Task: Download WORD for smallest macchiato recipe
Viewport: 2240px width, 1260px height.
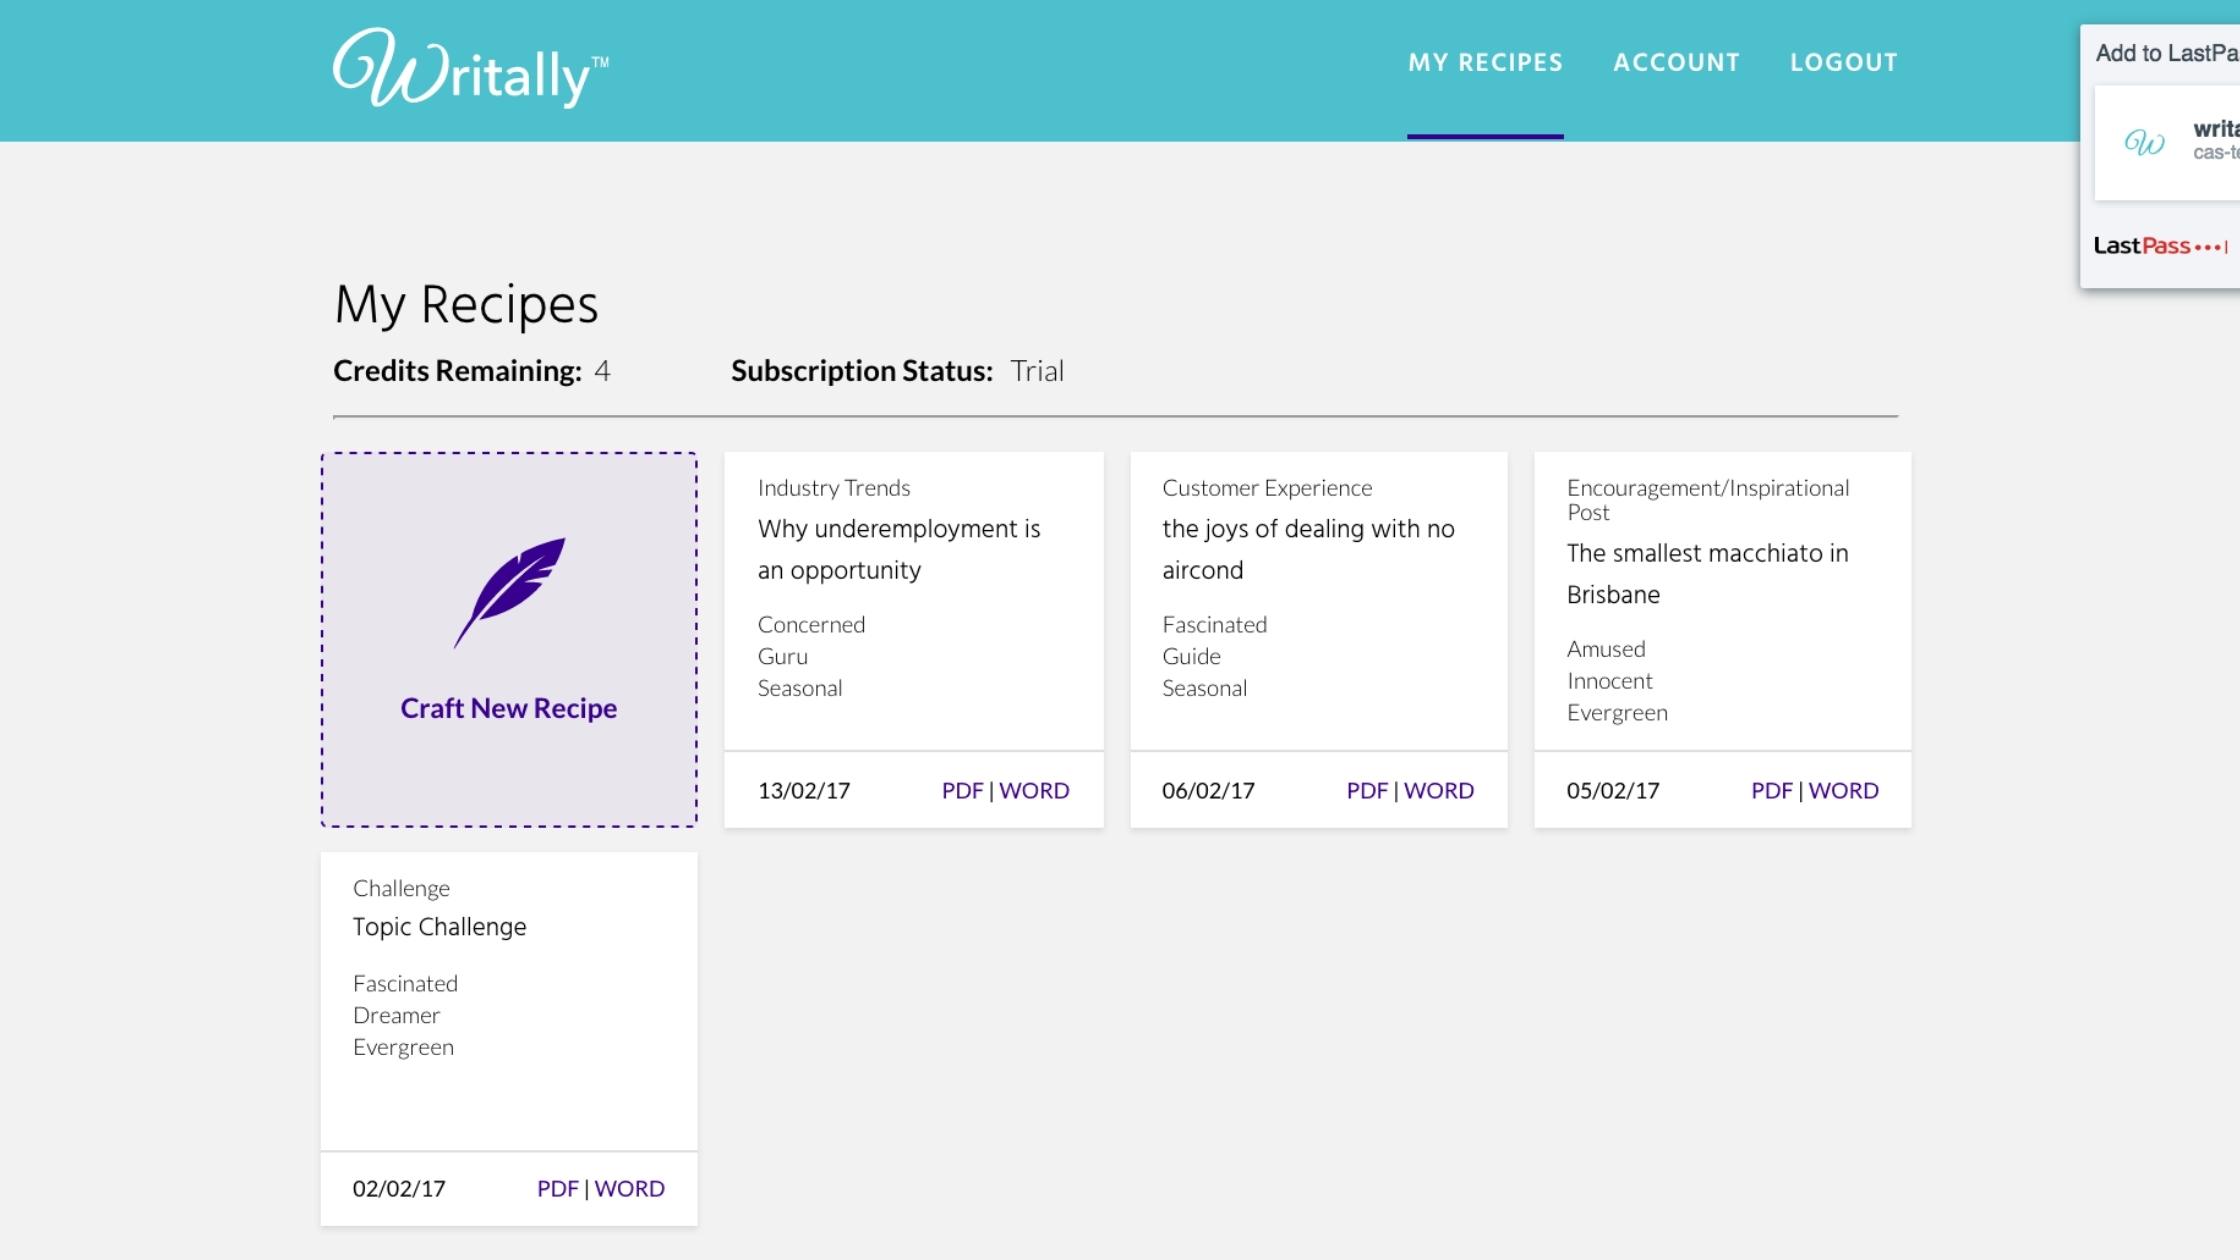Action: click(x=1843, y=790)
